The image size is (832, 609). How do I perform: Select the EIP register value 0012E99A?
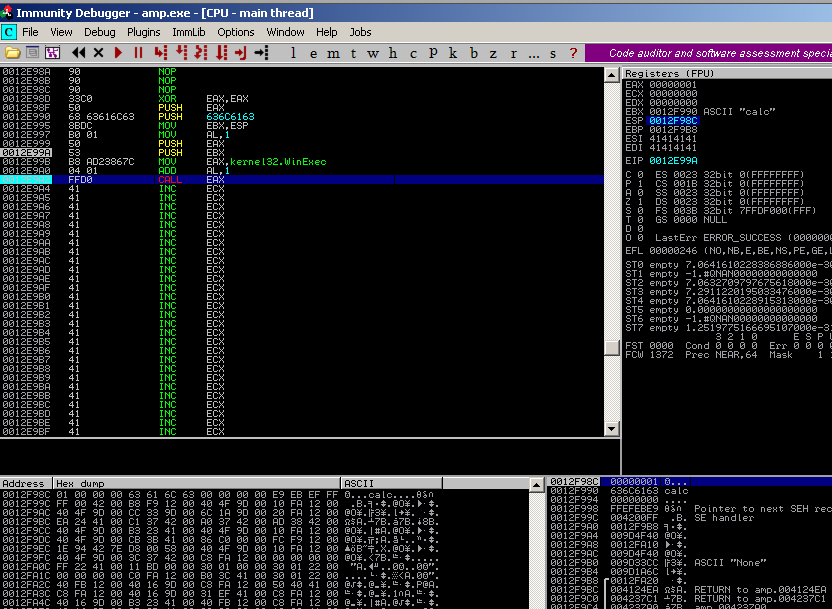[673, 161]
